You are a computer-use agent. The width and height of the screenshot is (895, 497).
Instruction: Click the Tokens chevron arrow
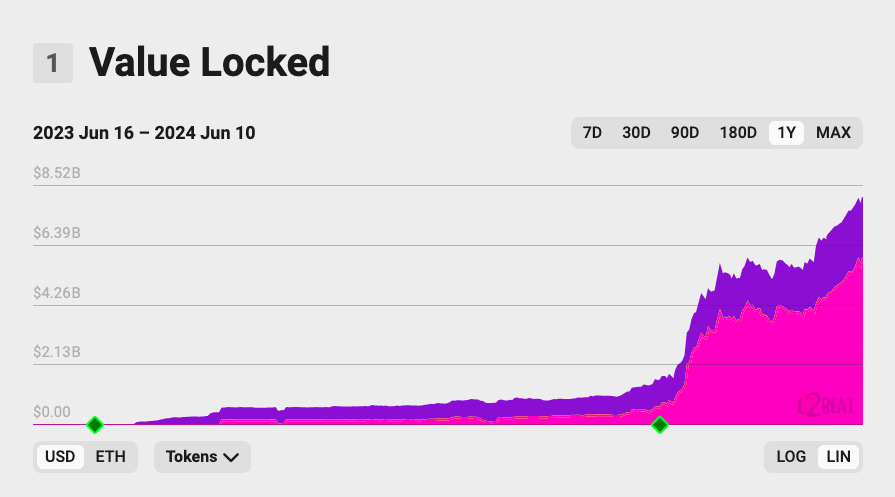coord(231,457)
